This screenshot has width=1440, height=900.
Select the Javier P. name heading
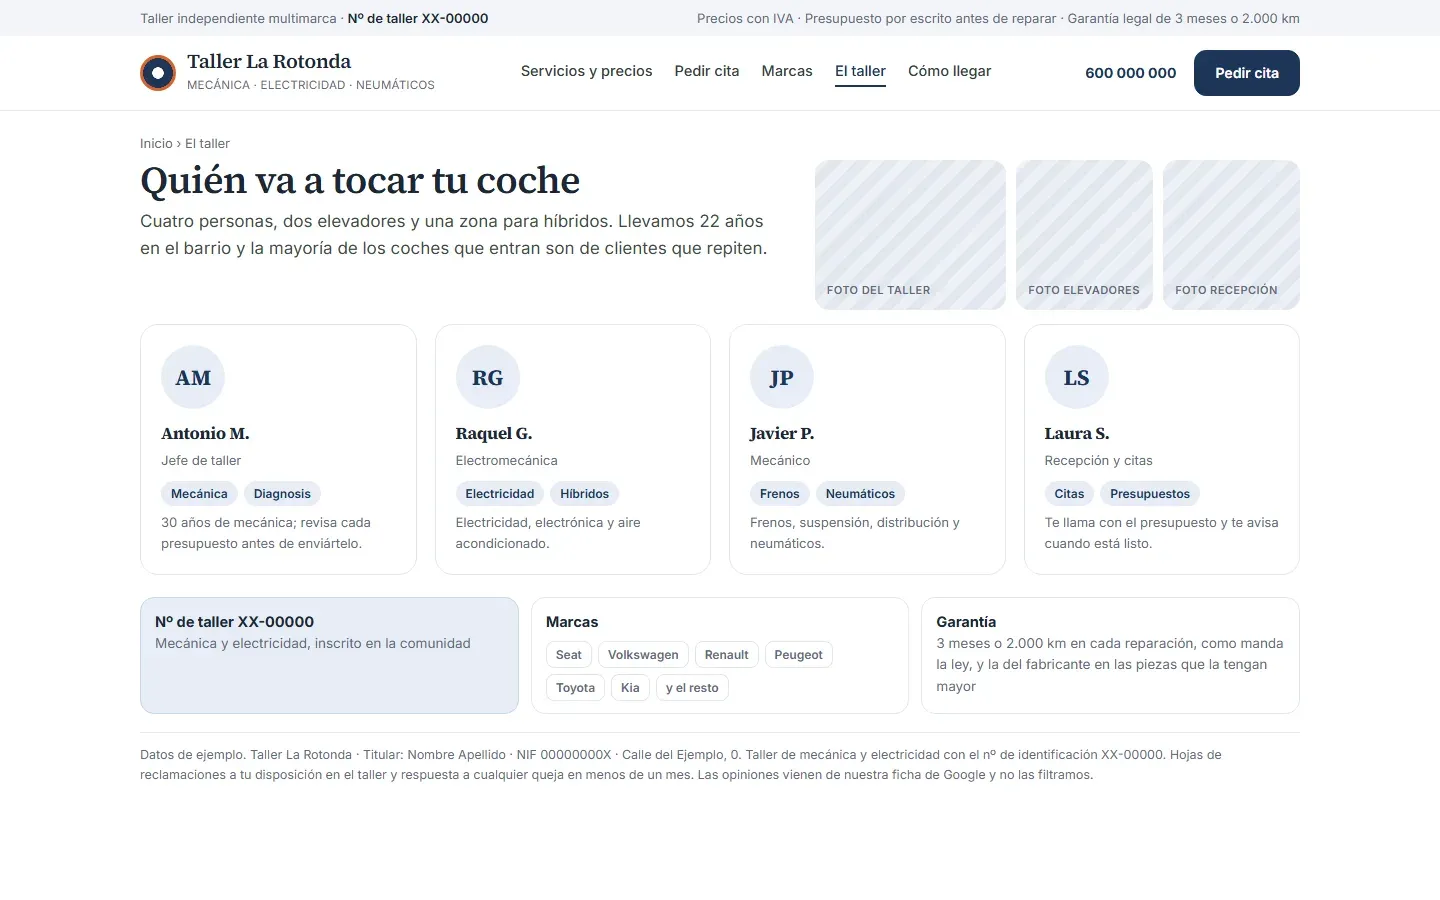782,434
